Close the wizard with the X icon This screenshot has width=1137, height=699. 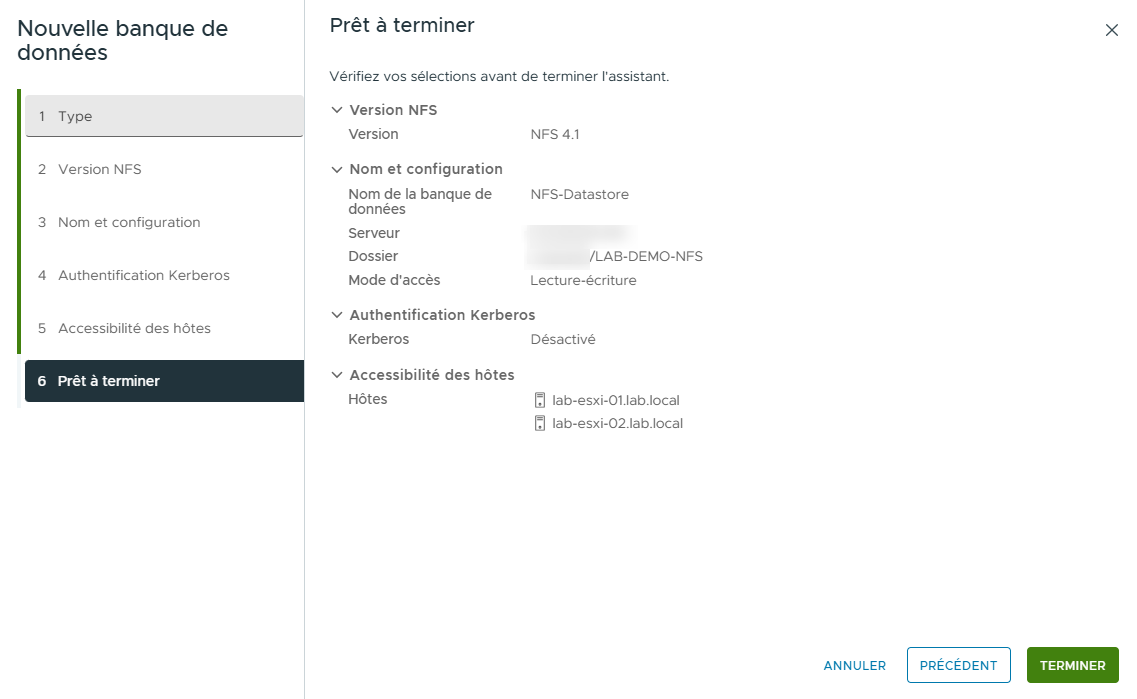coord(1111,30)
